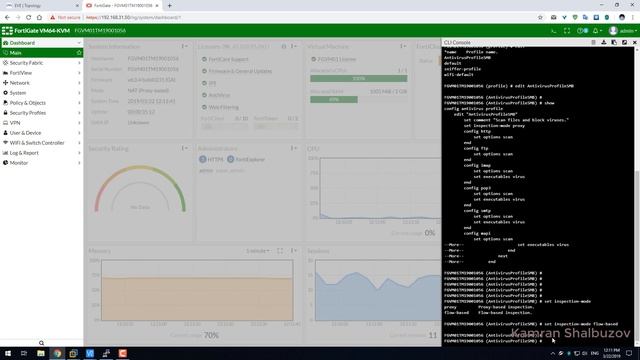Open the orange Camtasia taskbar app
Screen dimensions: 640x360
pos(122,353)
